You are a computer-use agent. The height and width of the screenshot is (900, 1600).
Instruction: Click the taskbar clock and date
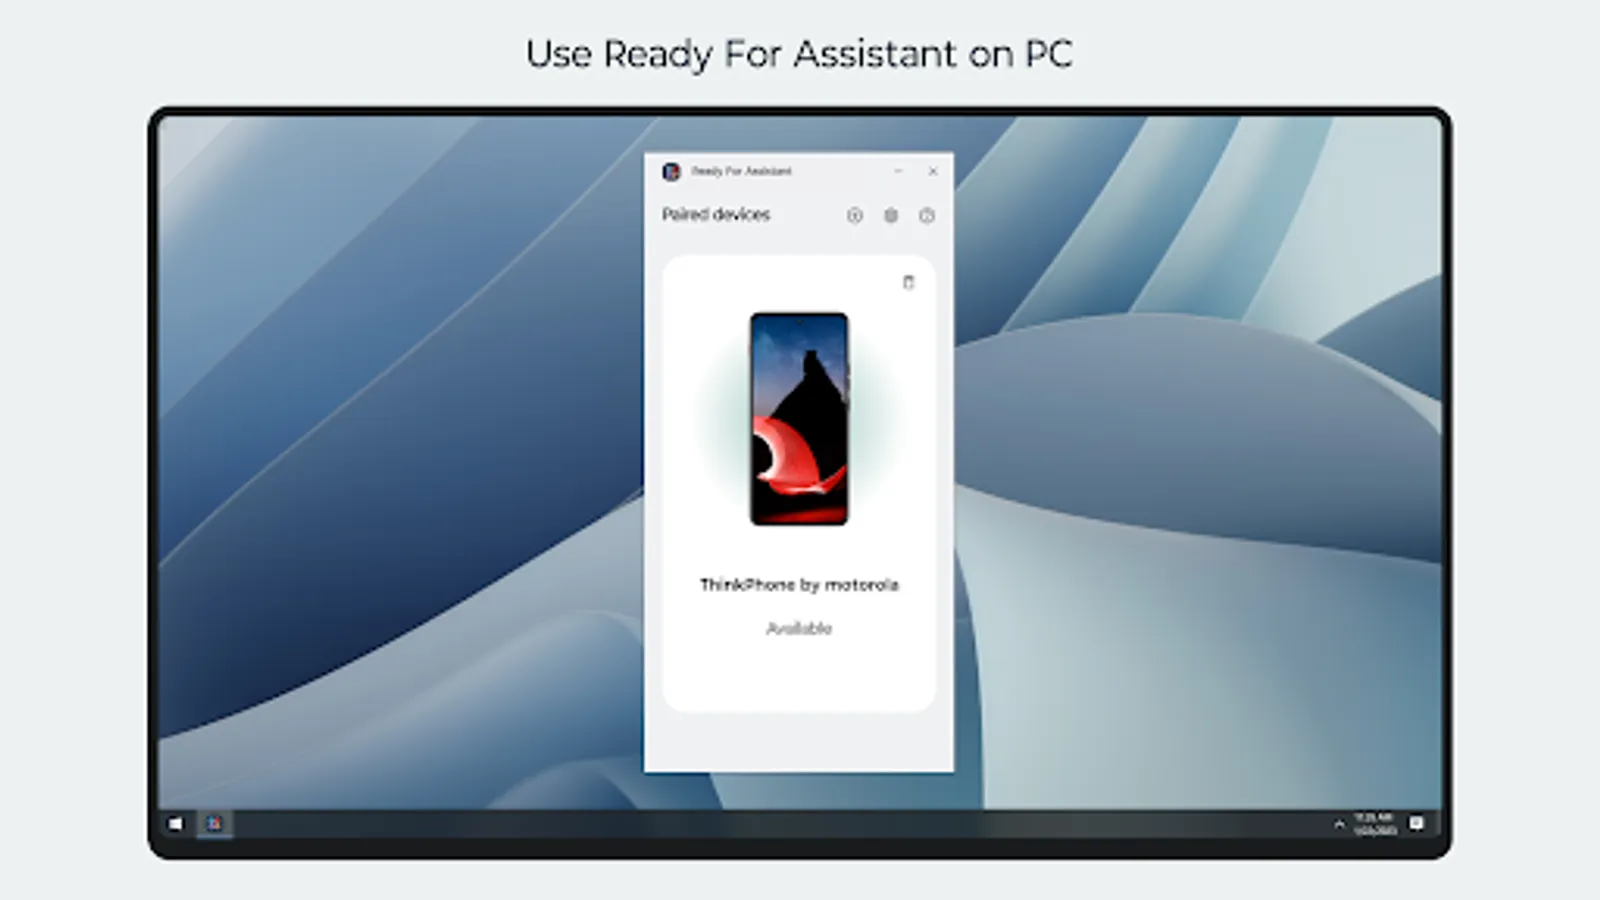click(1375, 824)
